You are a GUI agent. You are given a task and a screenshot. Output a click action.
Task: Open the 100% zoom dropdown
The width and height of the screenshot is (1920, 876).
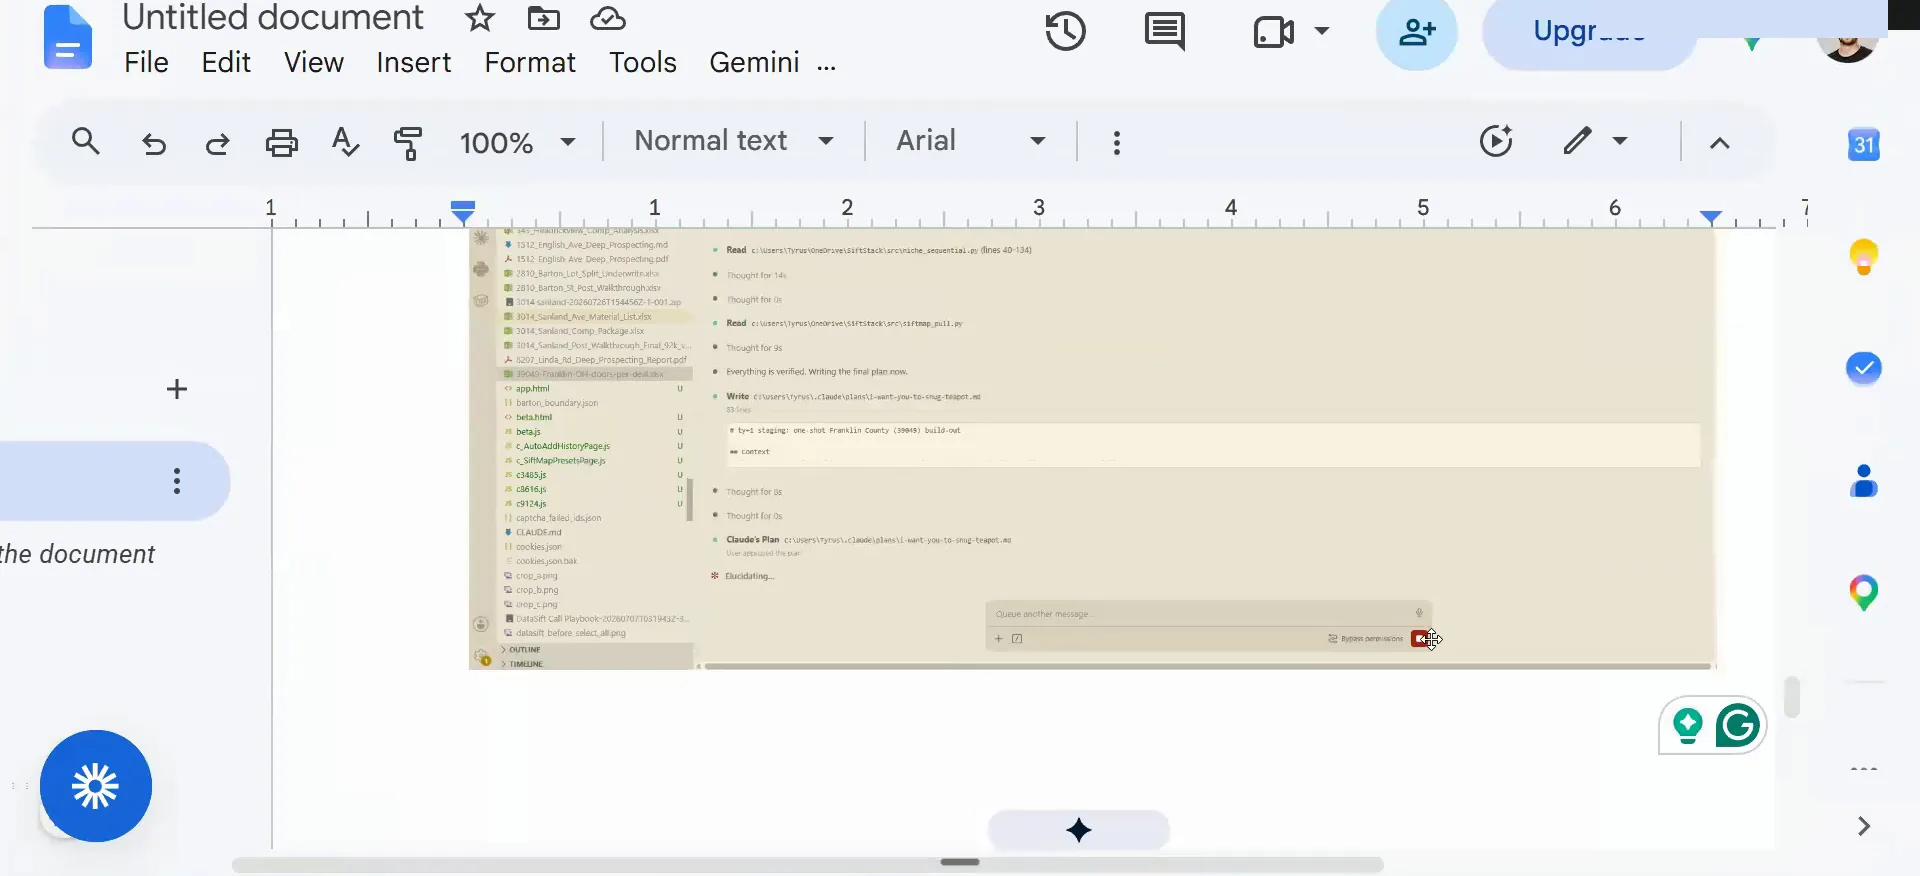(517, 143)
